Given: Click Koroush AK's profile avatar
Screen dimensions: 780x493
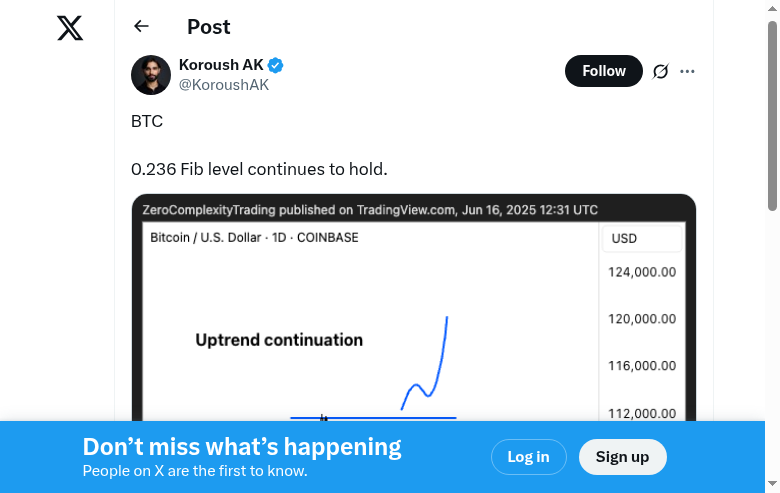Looking at the screenshot, I should point(151,75).
